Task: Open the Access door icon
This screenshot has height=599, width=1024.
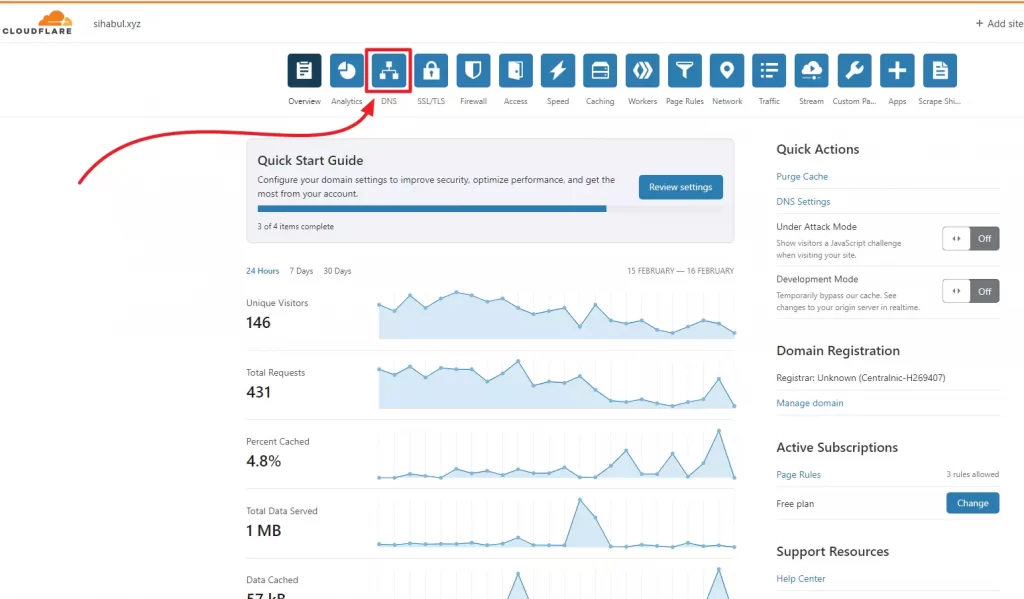Action: coord(516,71)
